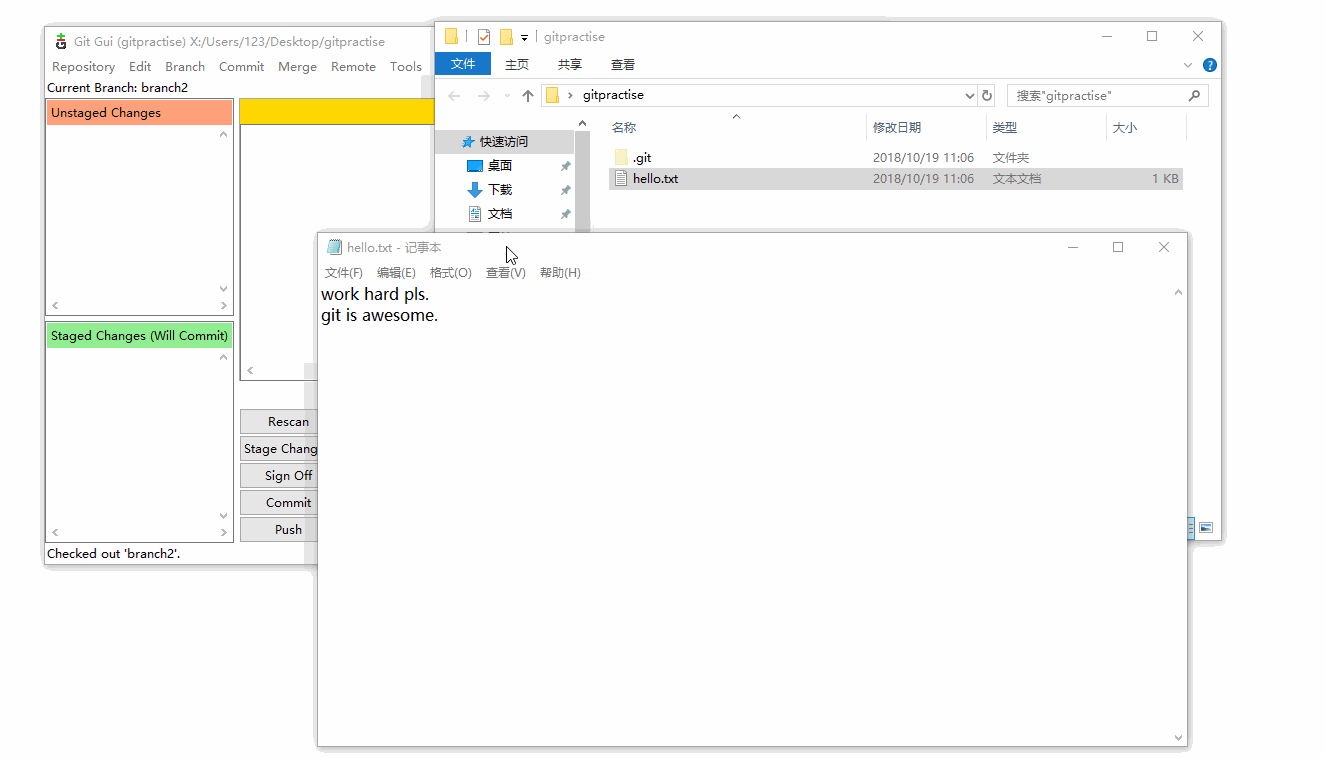Open the Repository menu in Git Gui

coord(83,67)
